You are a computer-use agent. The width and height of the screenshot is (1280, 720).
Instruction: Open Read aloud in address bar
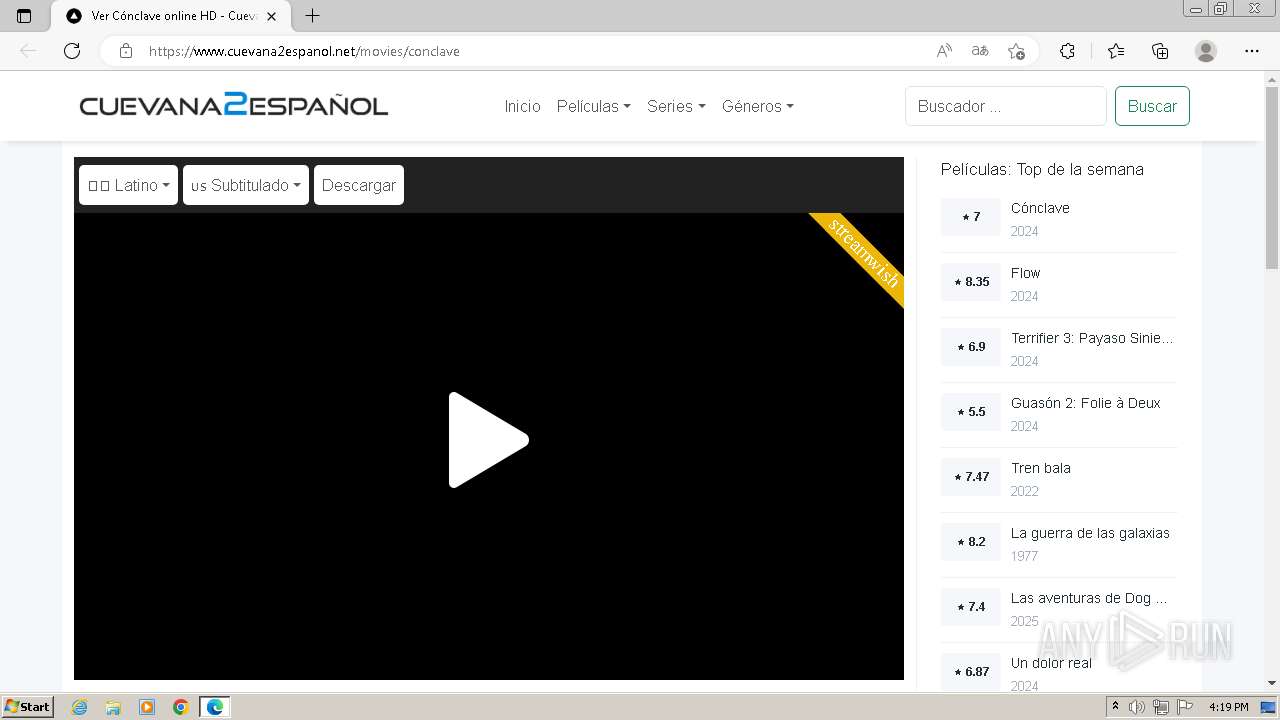943,51
